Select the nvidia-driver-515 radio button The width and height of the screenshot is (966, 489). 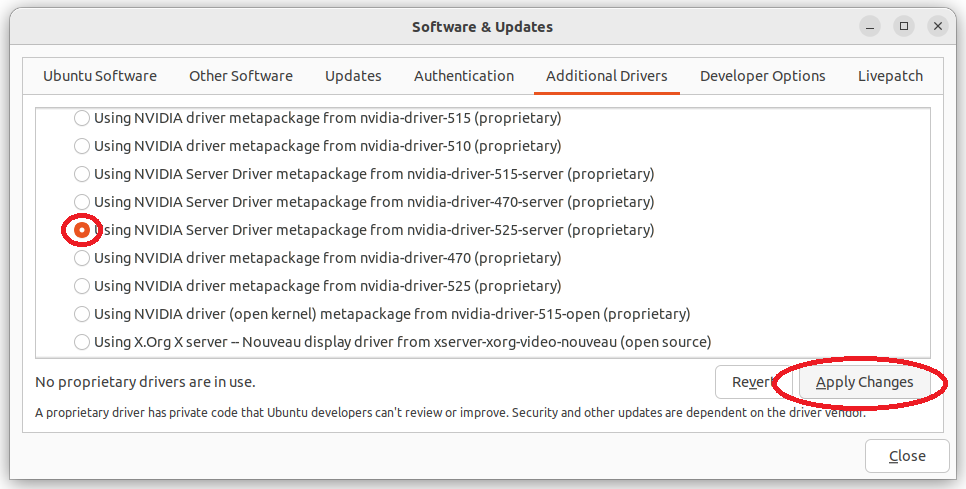[82, 118]
